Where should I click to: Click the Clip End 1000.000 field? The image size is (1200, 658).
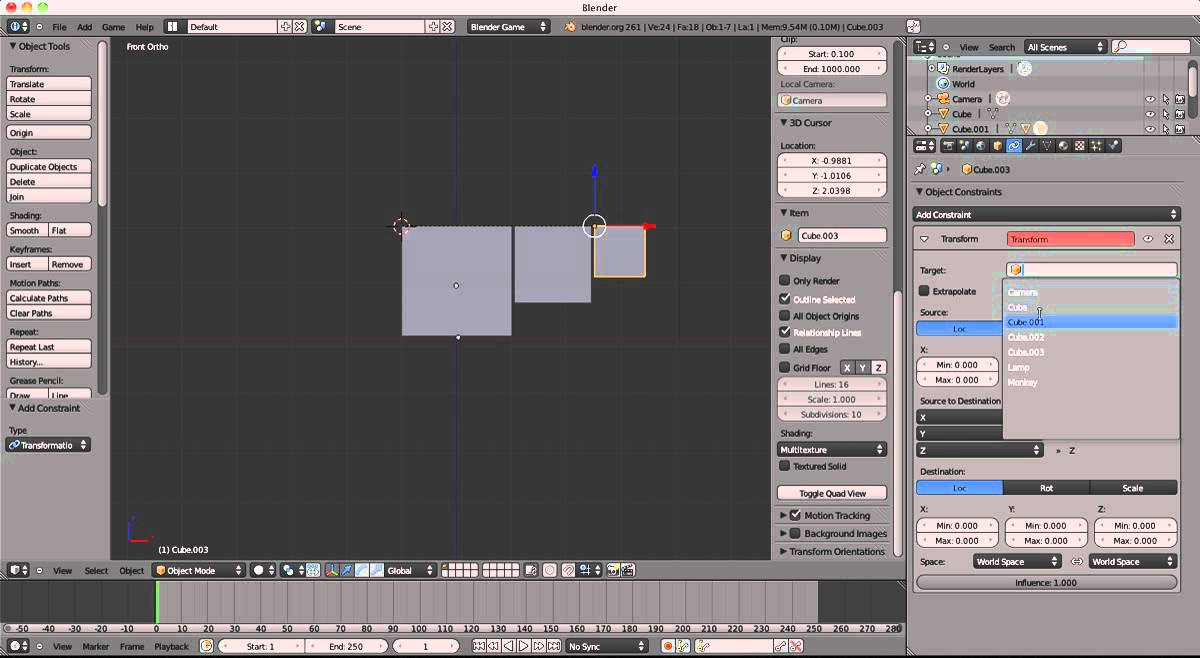tap(832, 69)
